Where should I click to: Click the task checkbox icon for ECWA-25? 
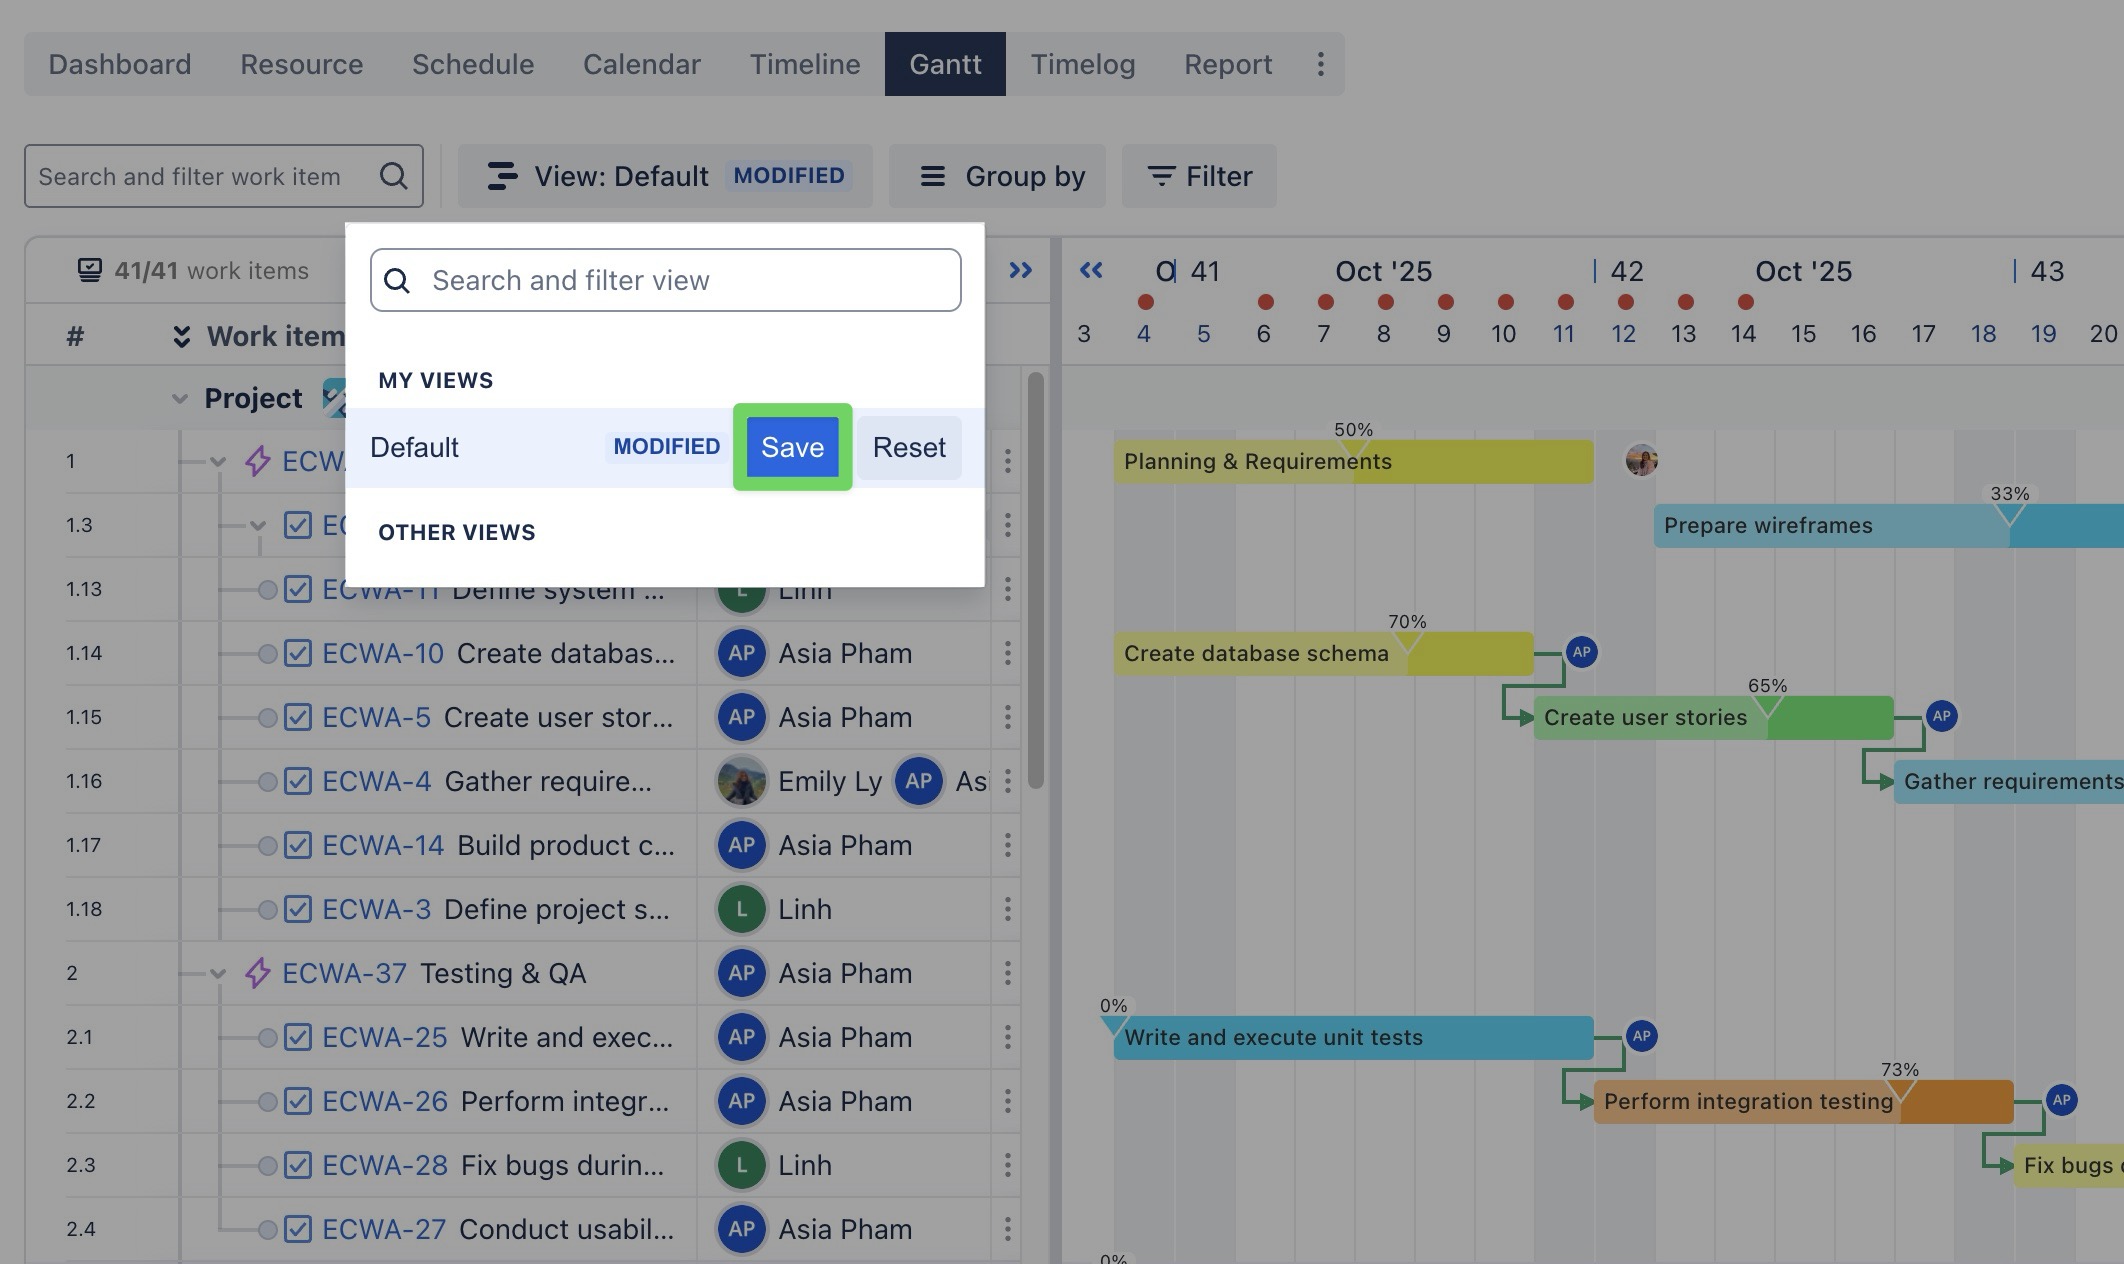coord(297,1037)
